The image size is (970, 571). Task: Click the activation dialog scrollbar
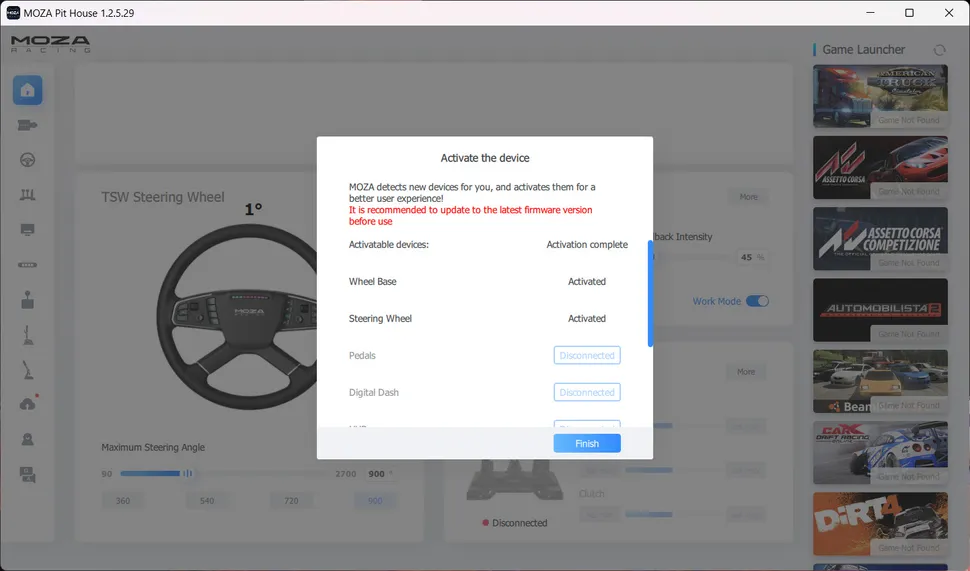650,293
